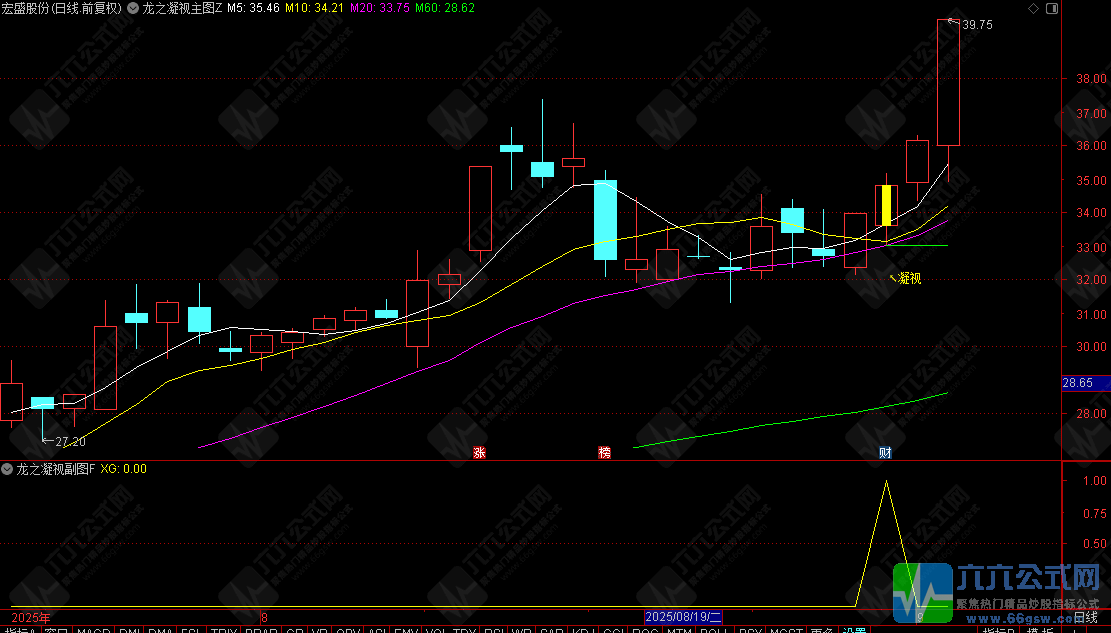Switch to the BOLL indicator tab
Viewport: 1111px width, 633px height.
[714, 629]
